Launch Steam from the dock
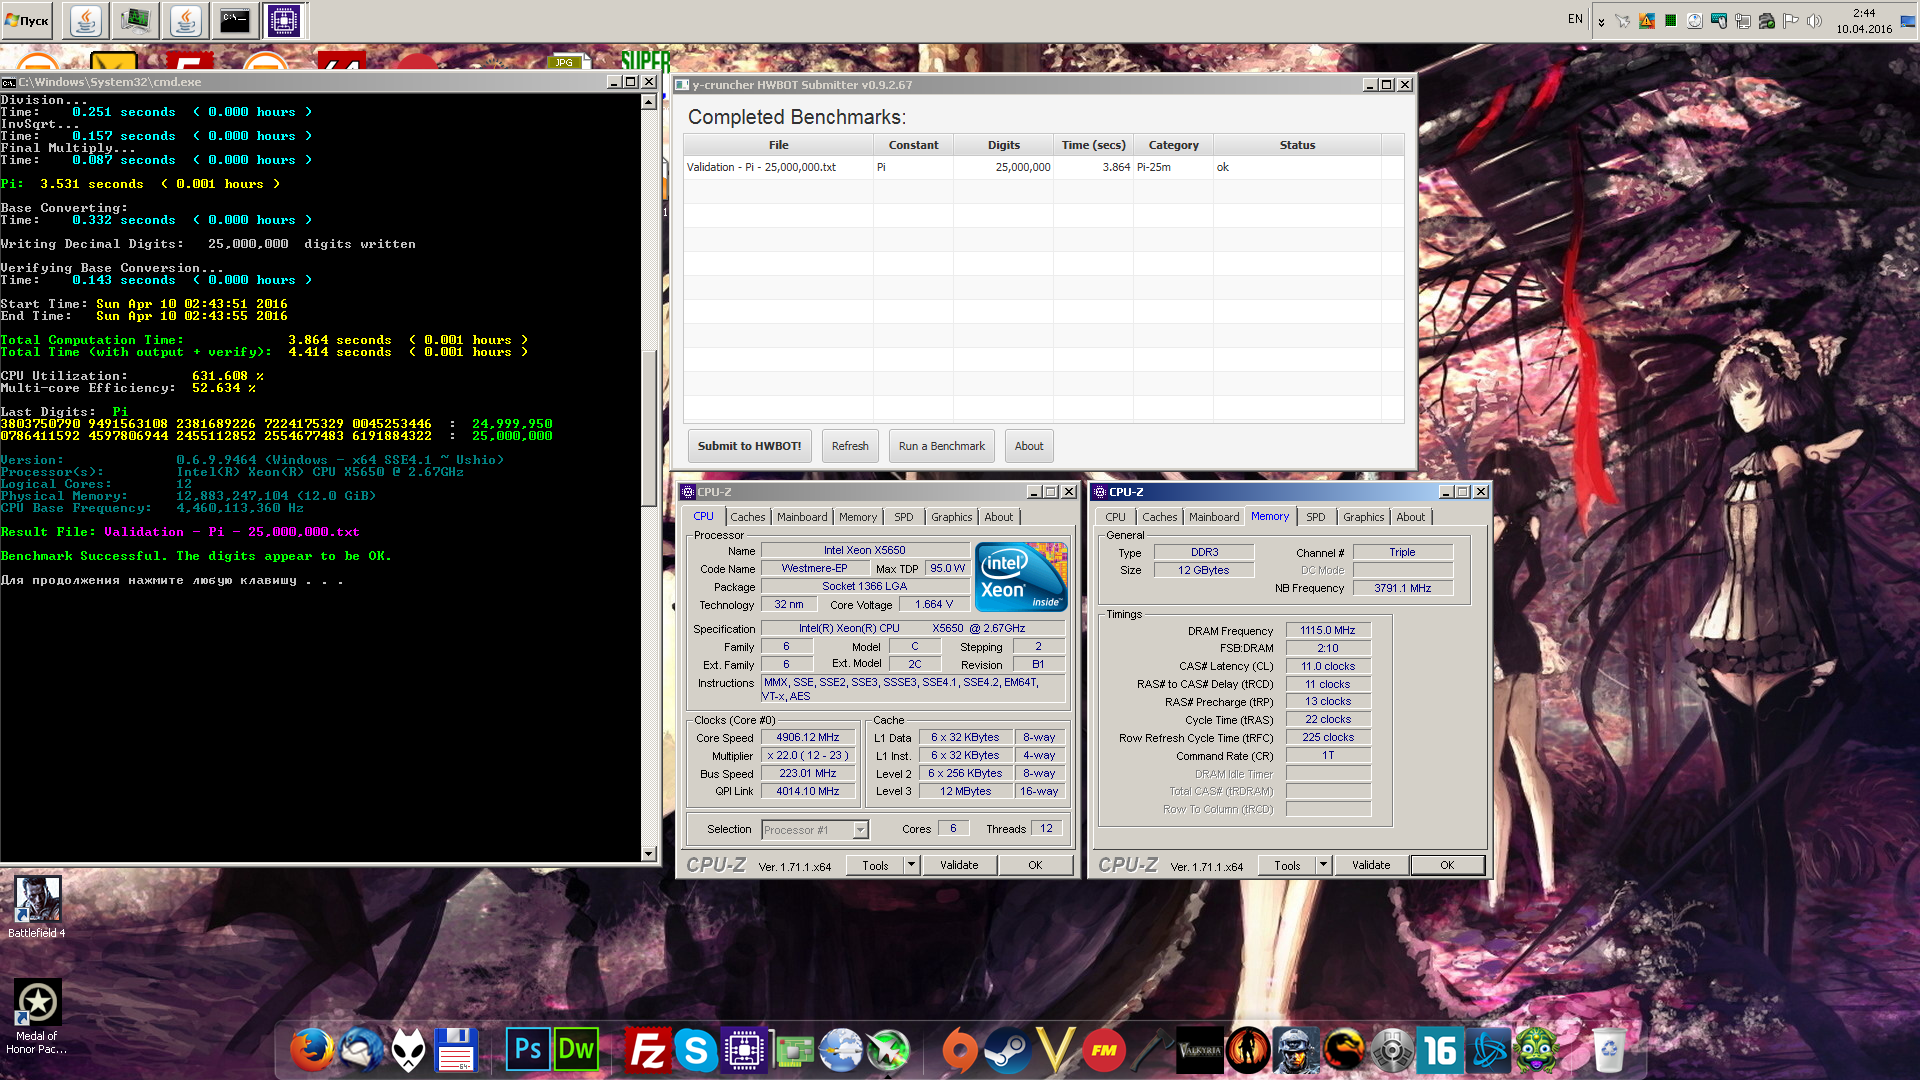Viewport: 1920px width, 1080px height. tap(1007, 1050)
